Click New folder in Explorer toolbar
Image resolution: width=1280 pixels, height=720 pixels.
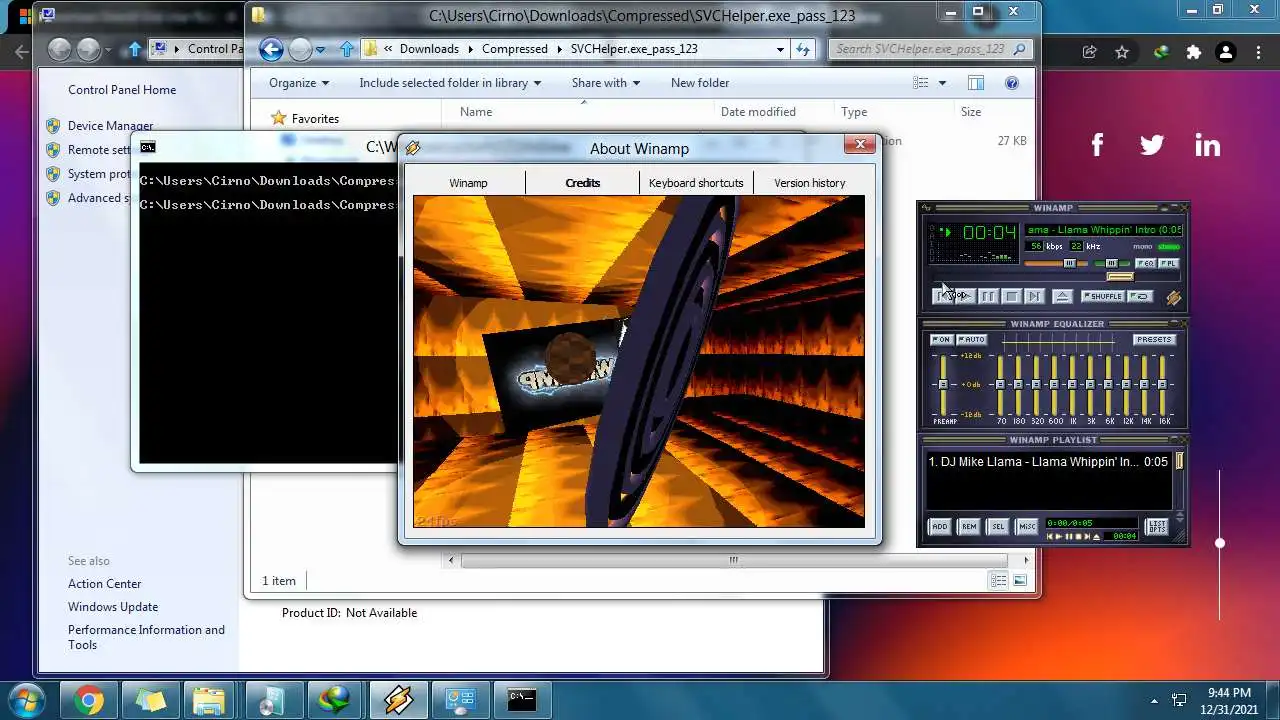[x=700, y=83]
